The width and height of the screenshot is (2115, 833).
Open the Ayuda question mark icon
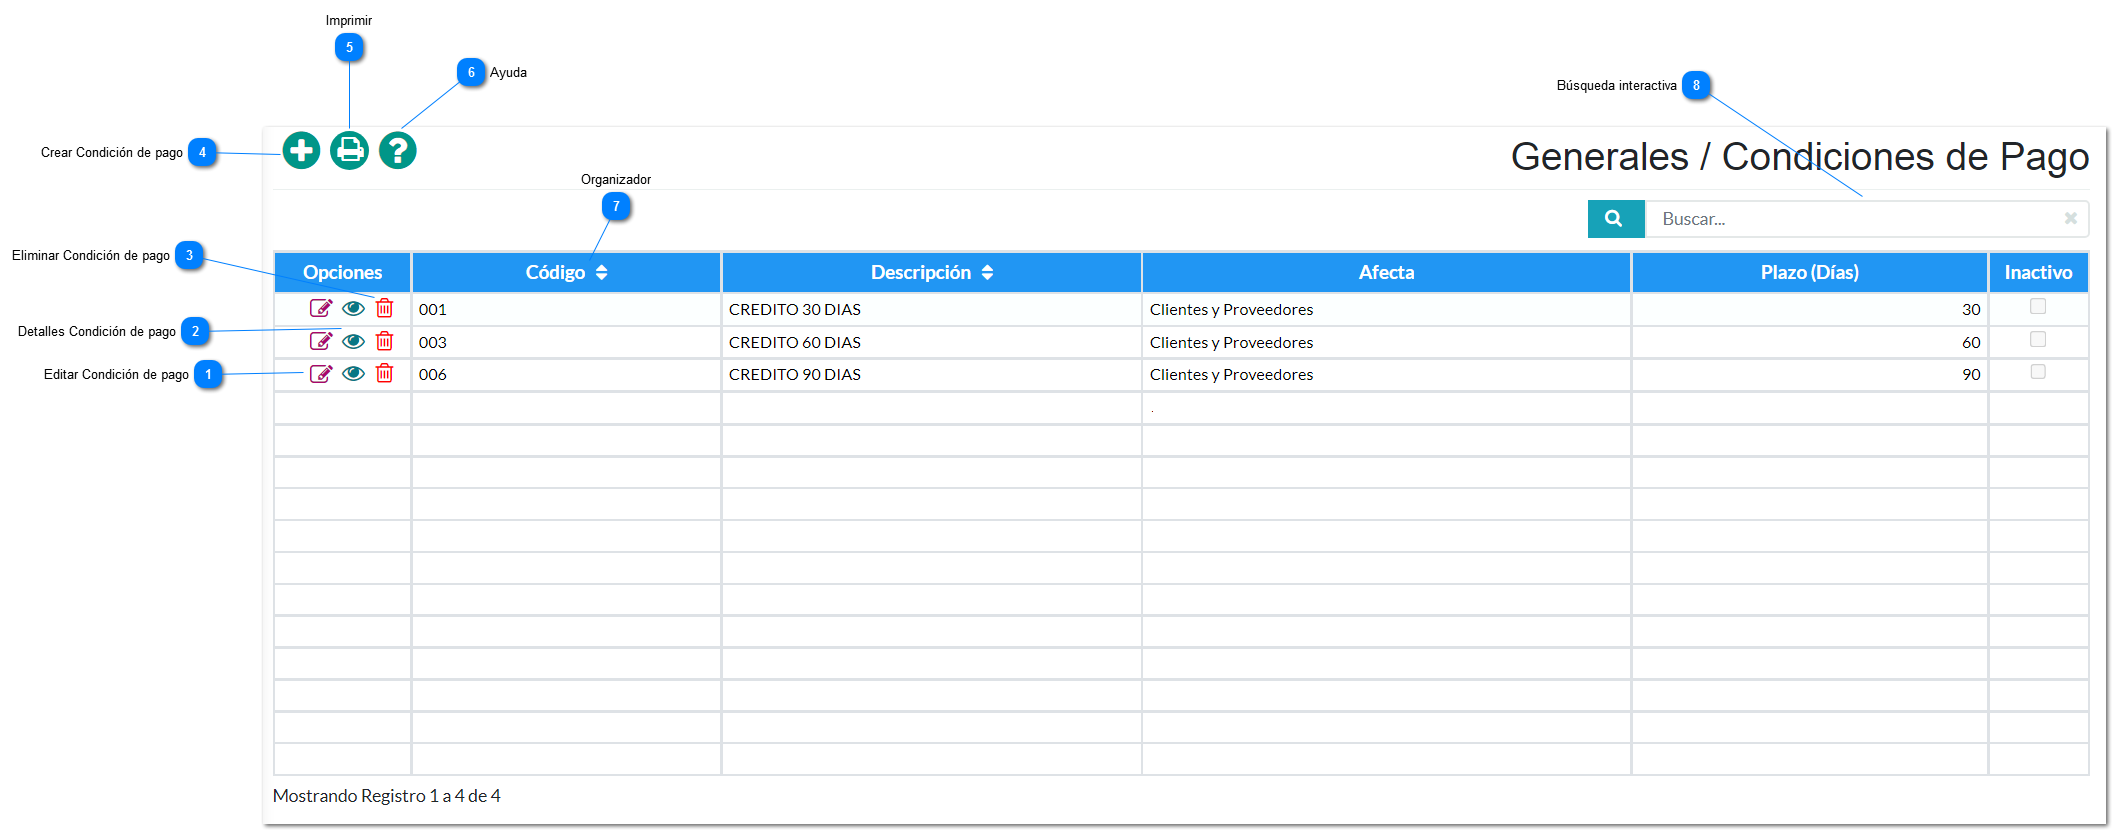[397, 151]
